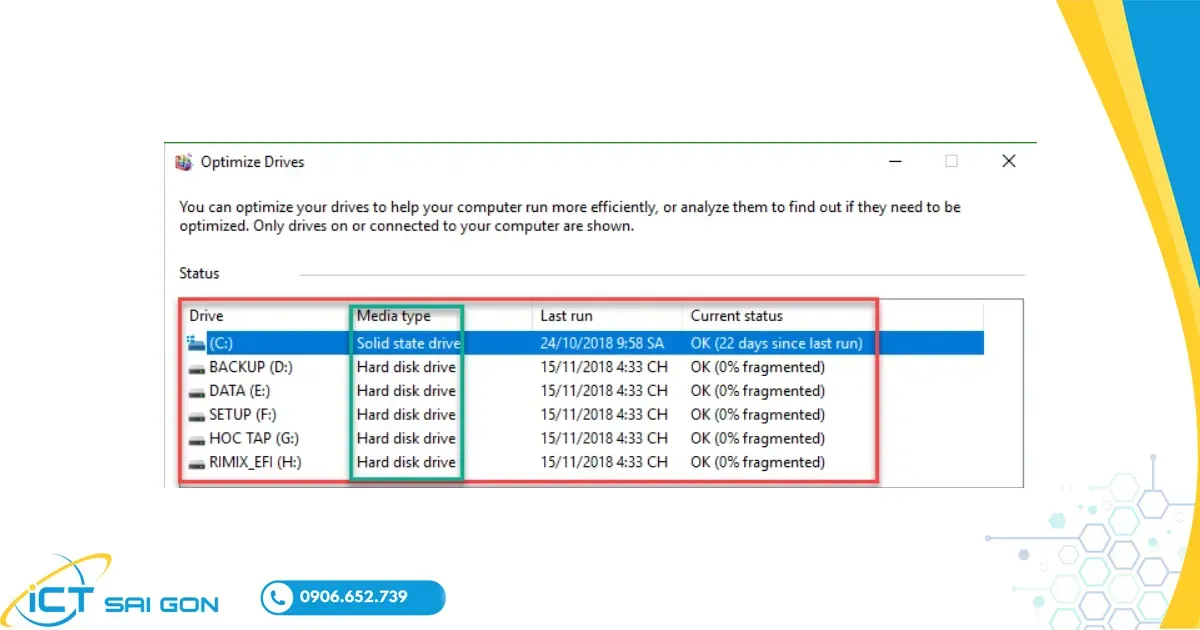Sort by the Media type column header
Screen dimensions: 1200x630
(394, 316)
